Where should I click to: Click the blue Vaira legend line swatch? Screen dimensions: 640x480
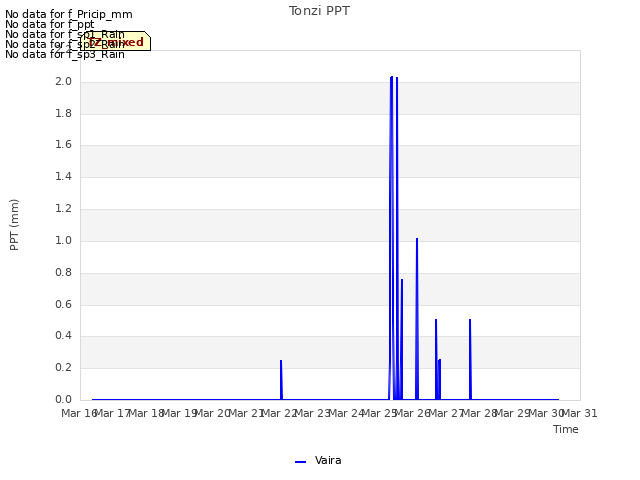(x=300, y=462)
